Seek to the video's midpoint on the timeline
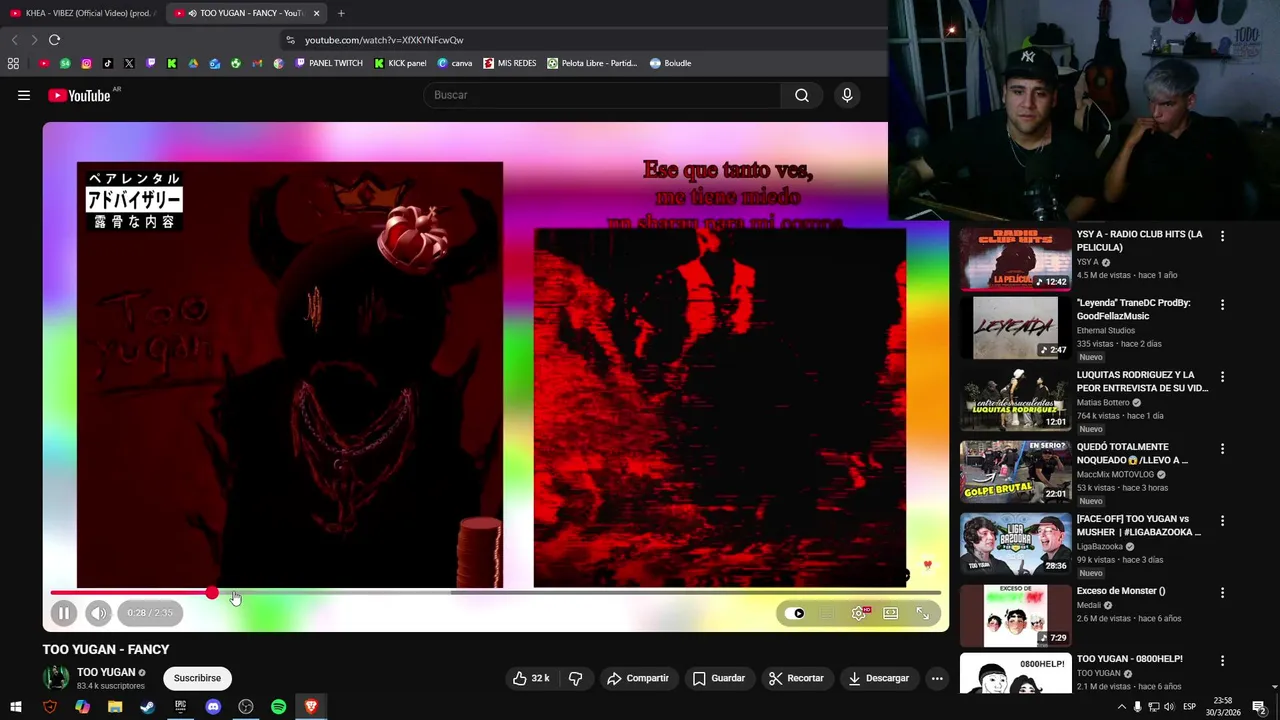Viewport: 1280px width, 720px height. point(496,593)
